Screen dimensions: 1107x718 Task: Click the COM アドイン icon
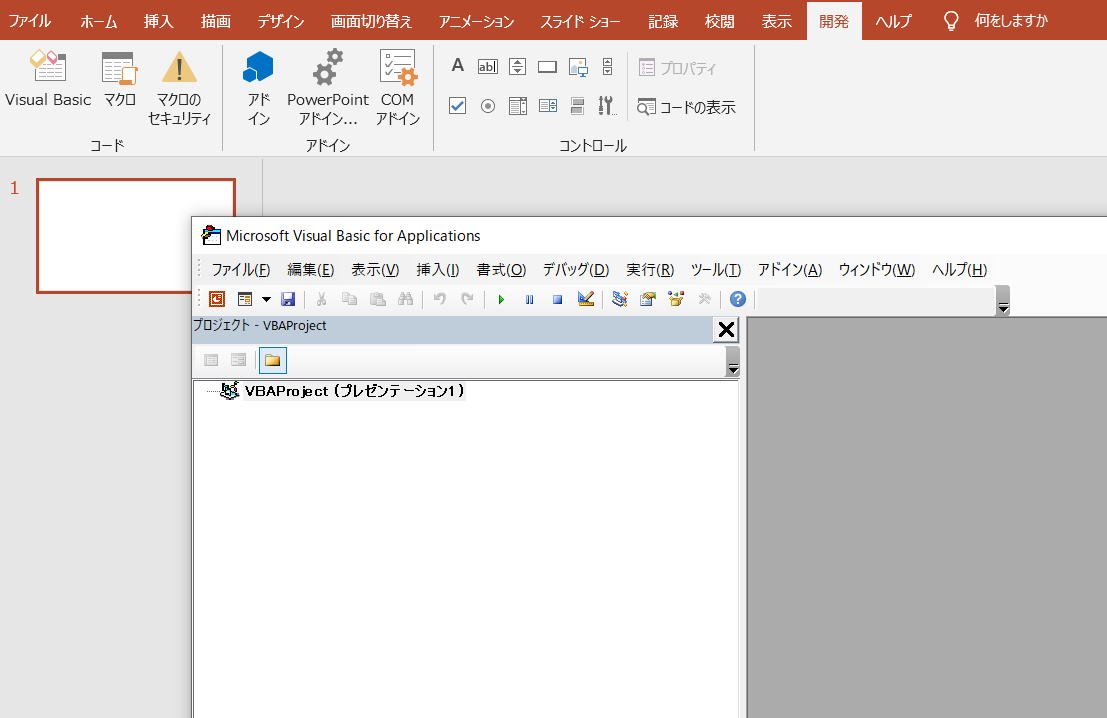[397, 88]
